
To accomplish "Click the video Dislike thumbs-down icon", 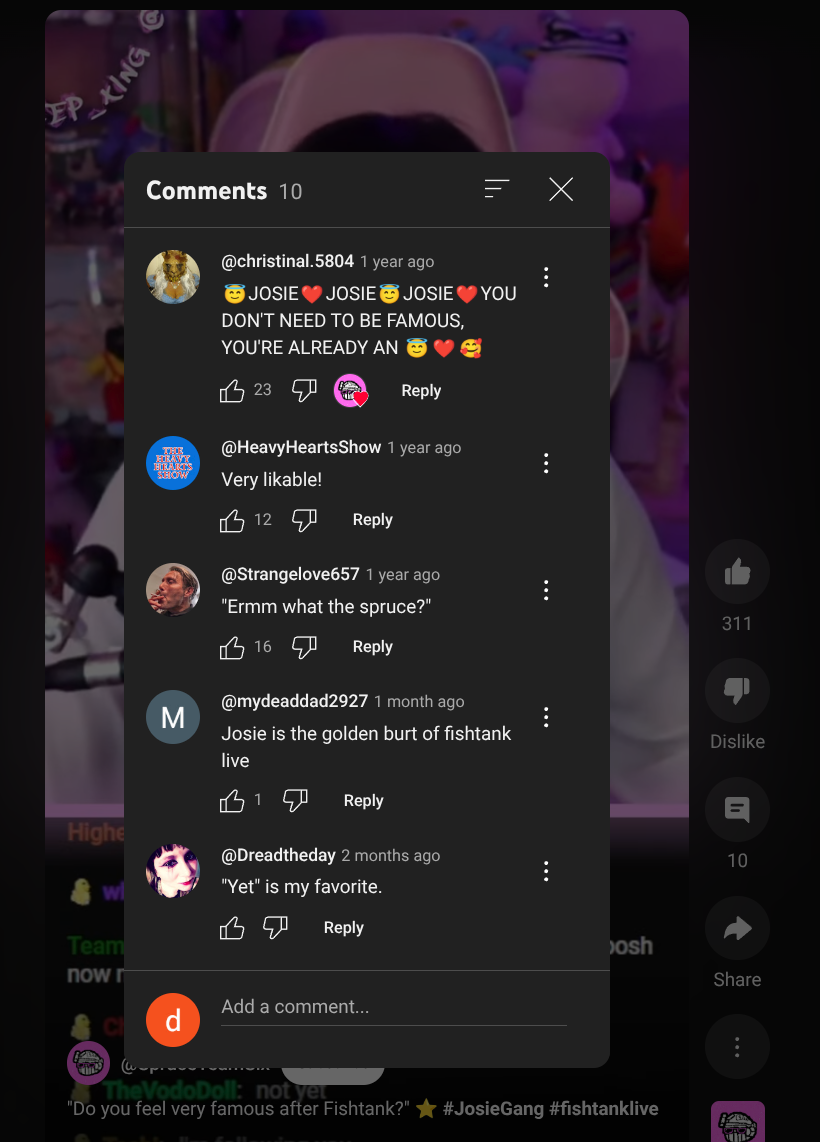I will point(737,690).
